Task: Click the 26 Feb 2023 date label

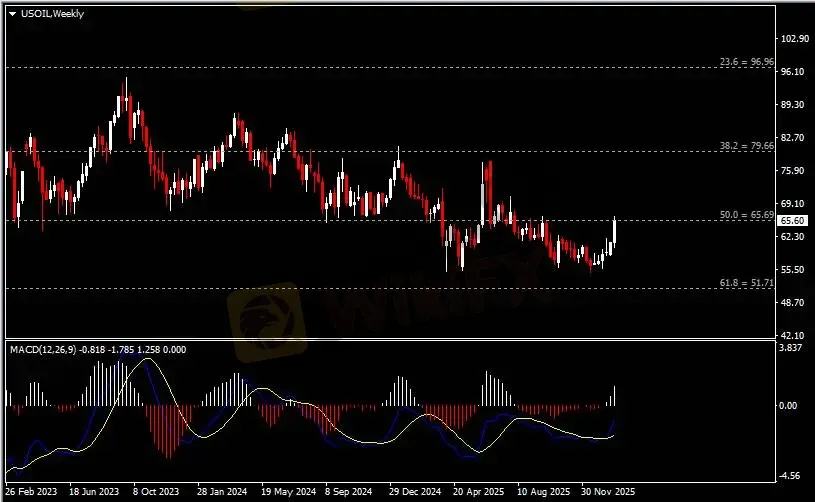Action: pos(31,492)
